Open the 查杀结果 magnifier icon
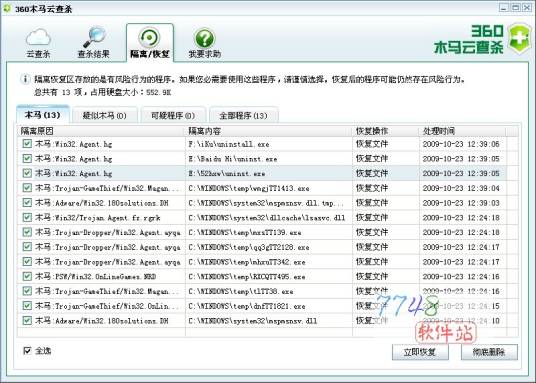The width and height of the screenshot is (536, 383). pyautogui.click(x=94, y=37)
